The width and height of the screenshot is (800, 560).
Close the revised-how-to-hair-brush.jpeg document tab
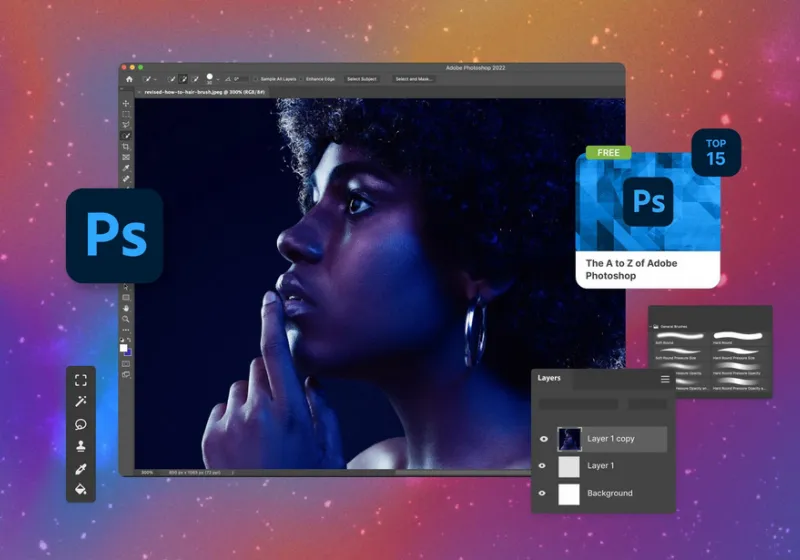click(139, 92)
